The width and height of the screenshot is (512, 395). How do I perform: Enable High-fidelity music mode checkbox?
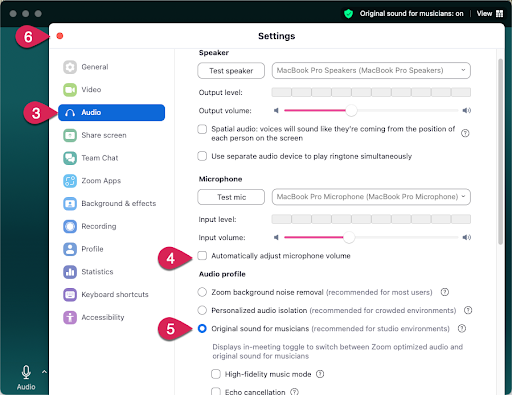(x=216, y=374)
